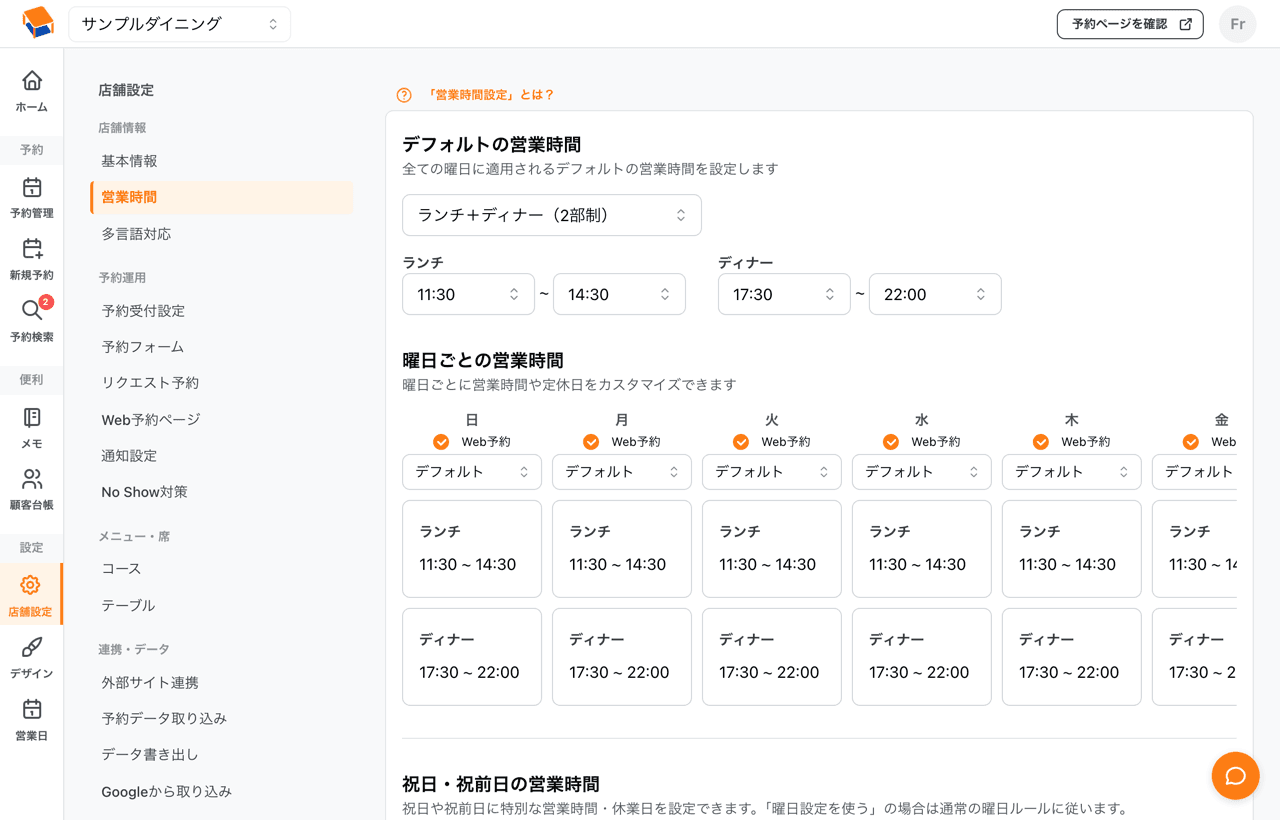Screen dimensions: 1280x820
Task: Click 祝日・祝前日の営業時間 heading
Action: (x=501, y=784)
